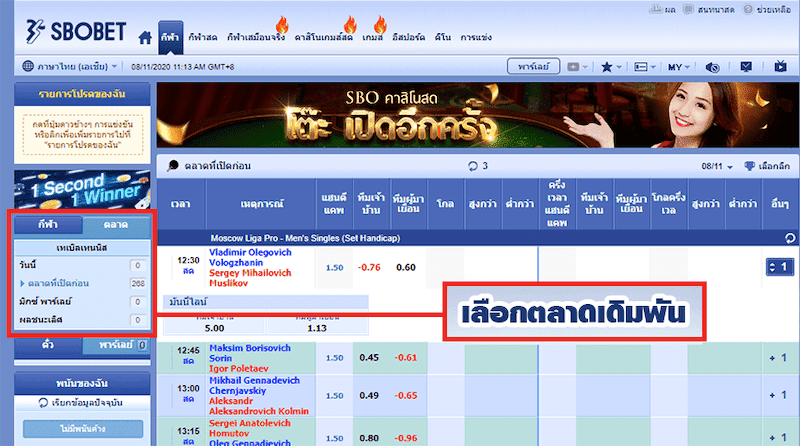
Task: Click speech bubble icon beside ตลาดที่เปิดก่อน header
Action: click(x=173, y=165)
